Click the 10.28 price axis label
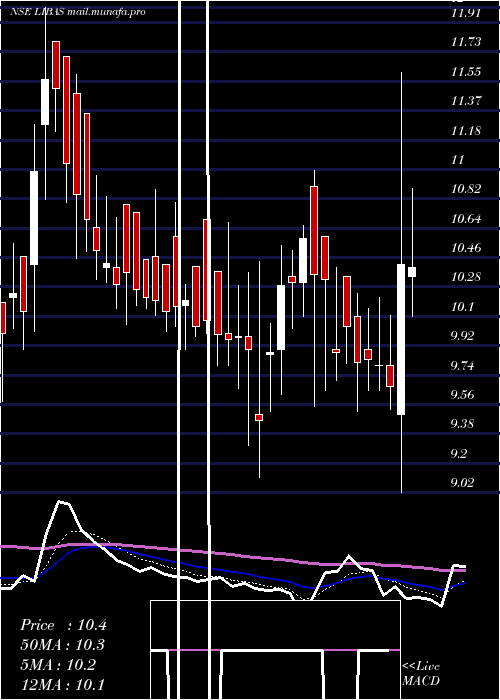 click(466, 277)
